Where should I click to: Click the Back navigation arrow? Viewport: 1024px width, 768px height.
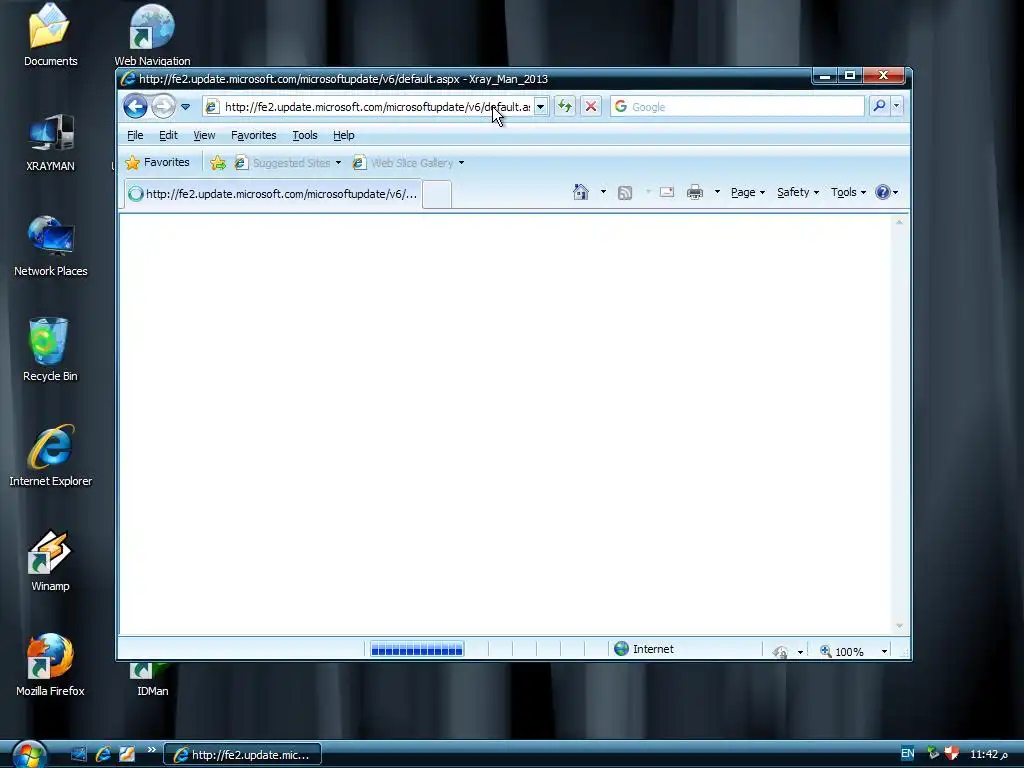click(x=135, y=106)
